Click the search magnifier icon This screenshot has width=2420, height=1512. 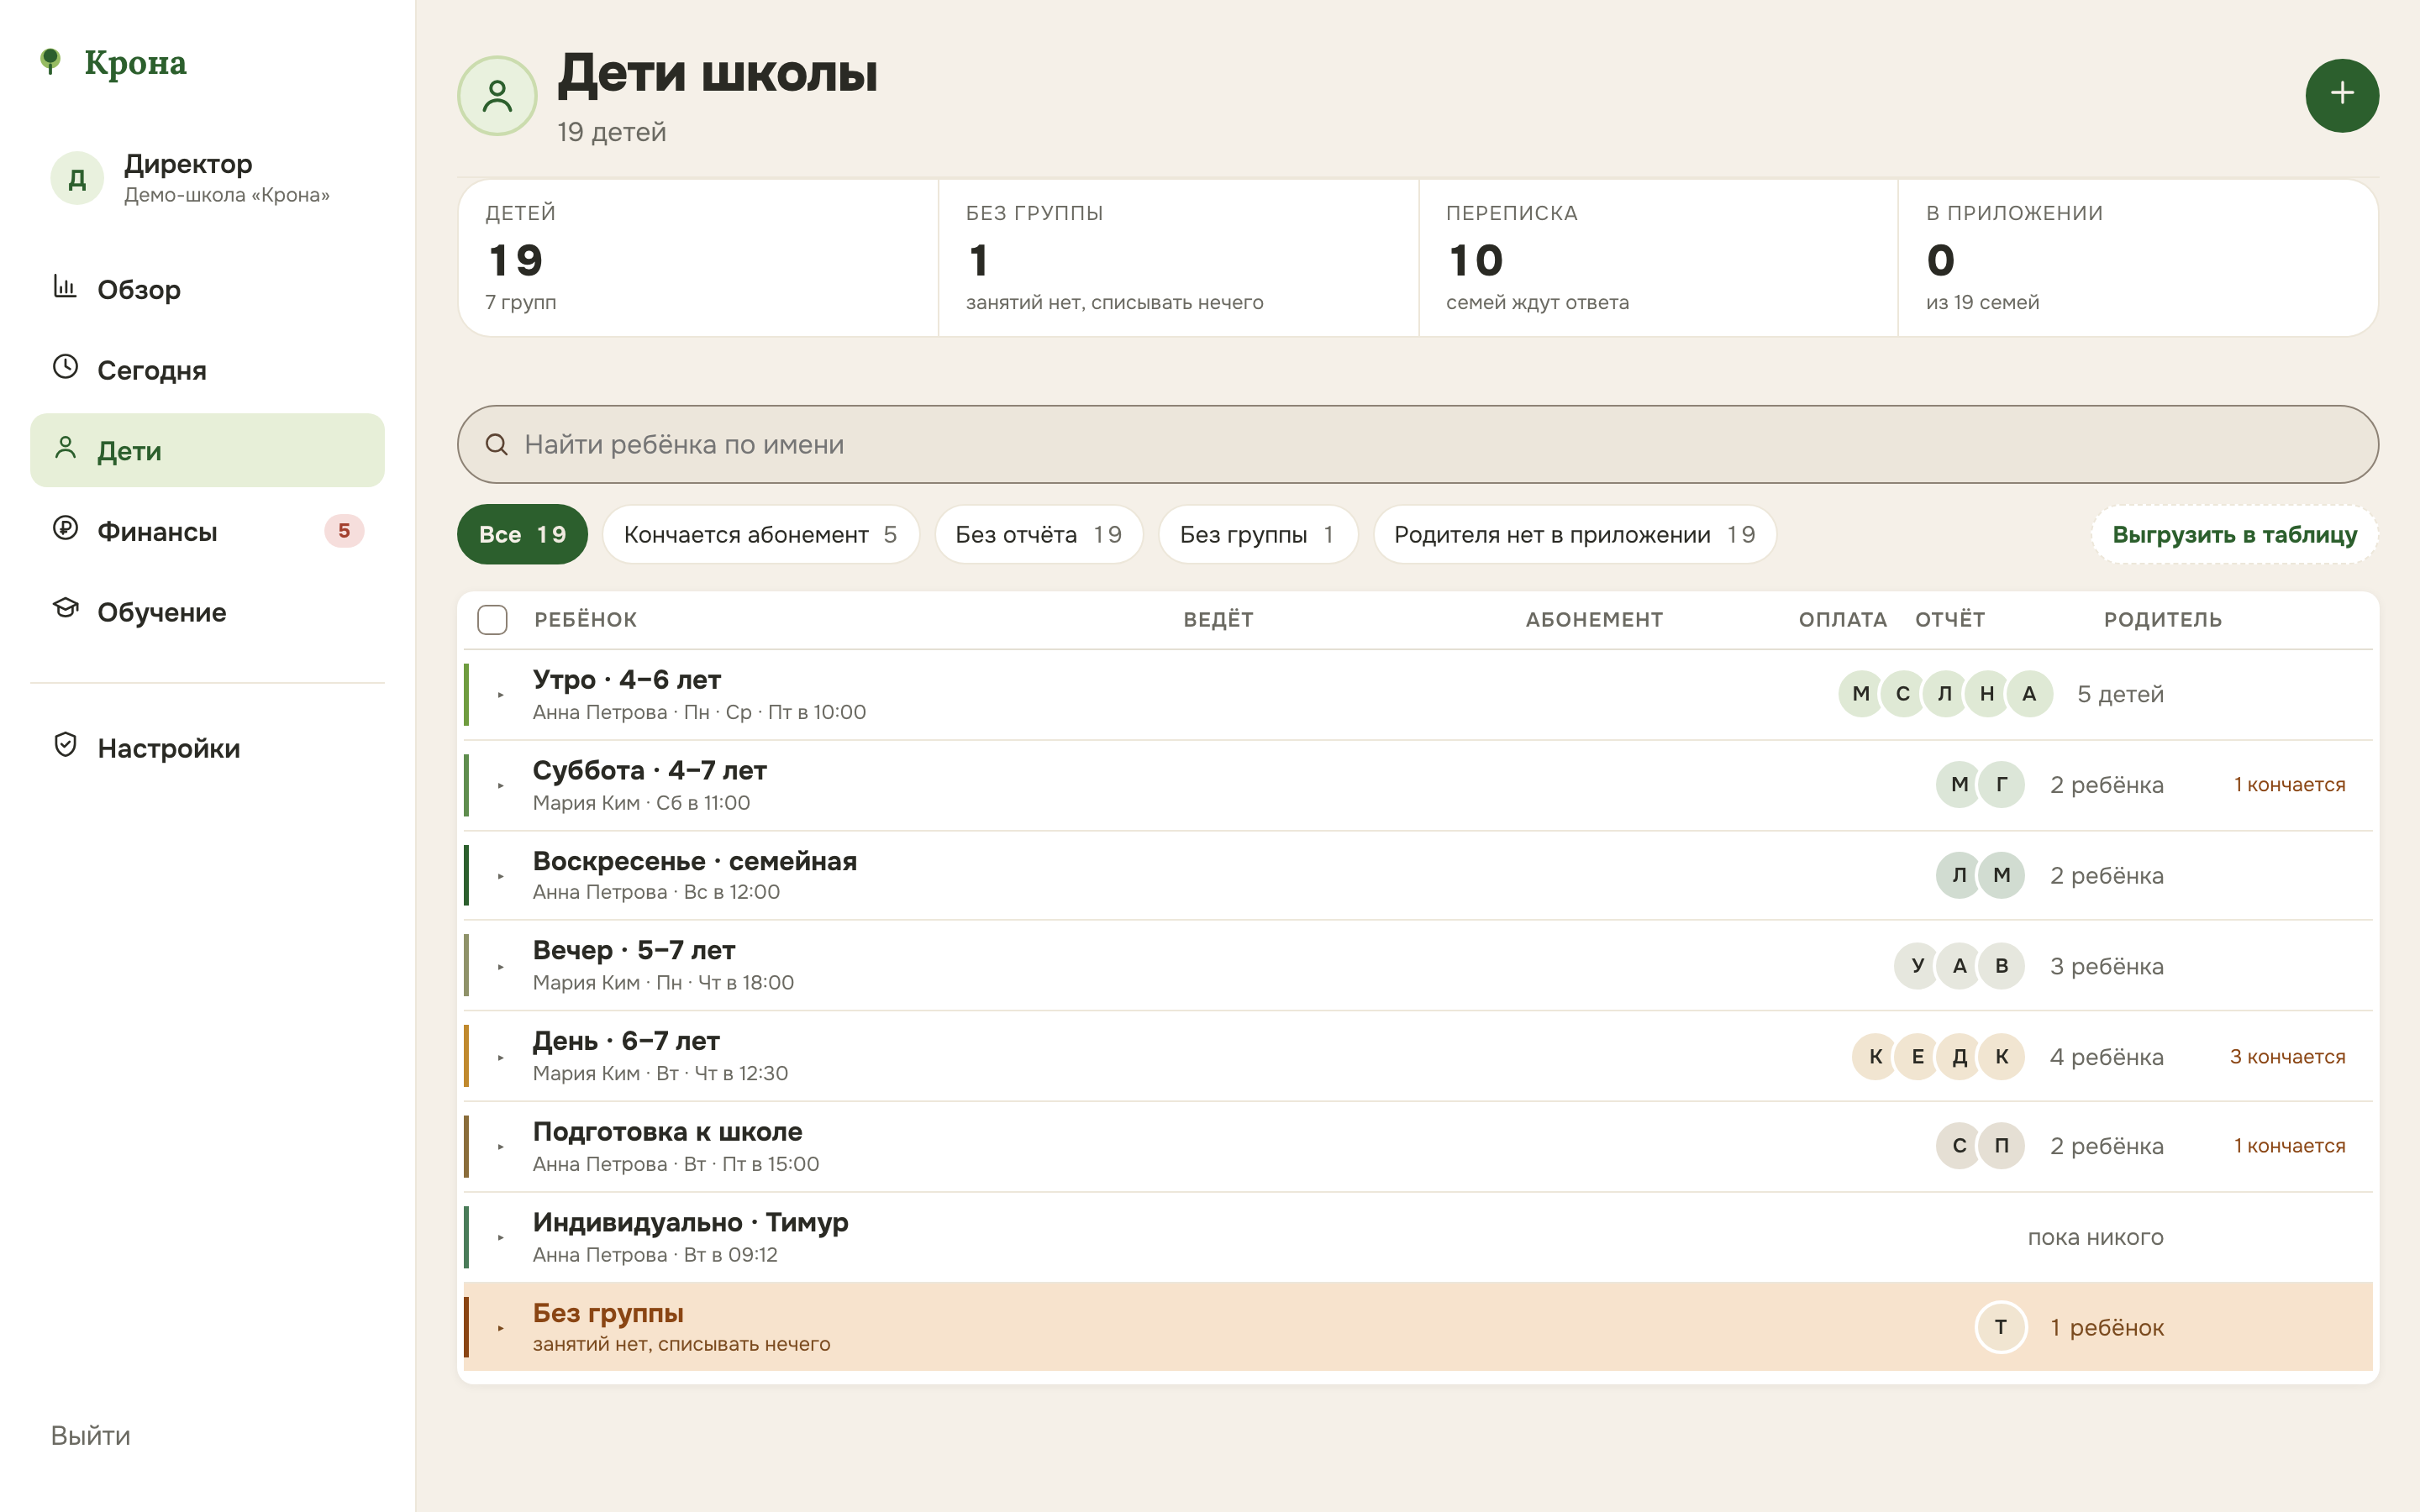[496, 444]
